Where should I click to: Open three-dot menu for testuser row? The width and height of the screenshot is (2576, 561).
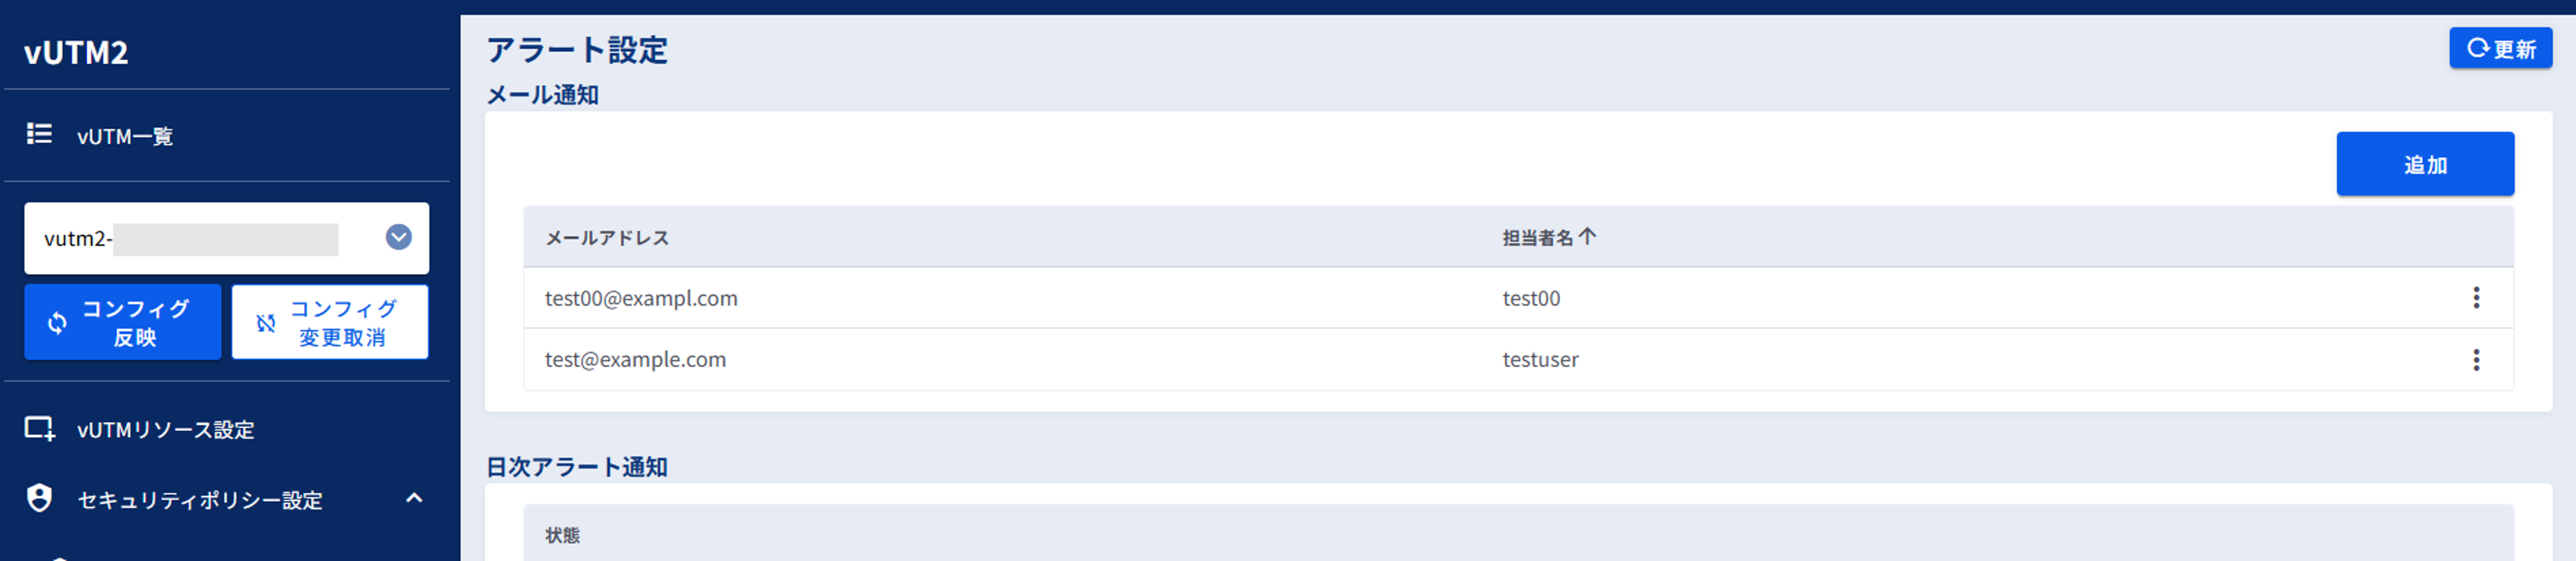(x=2476, y=360)
